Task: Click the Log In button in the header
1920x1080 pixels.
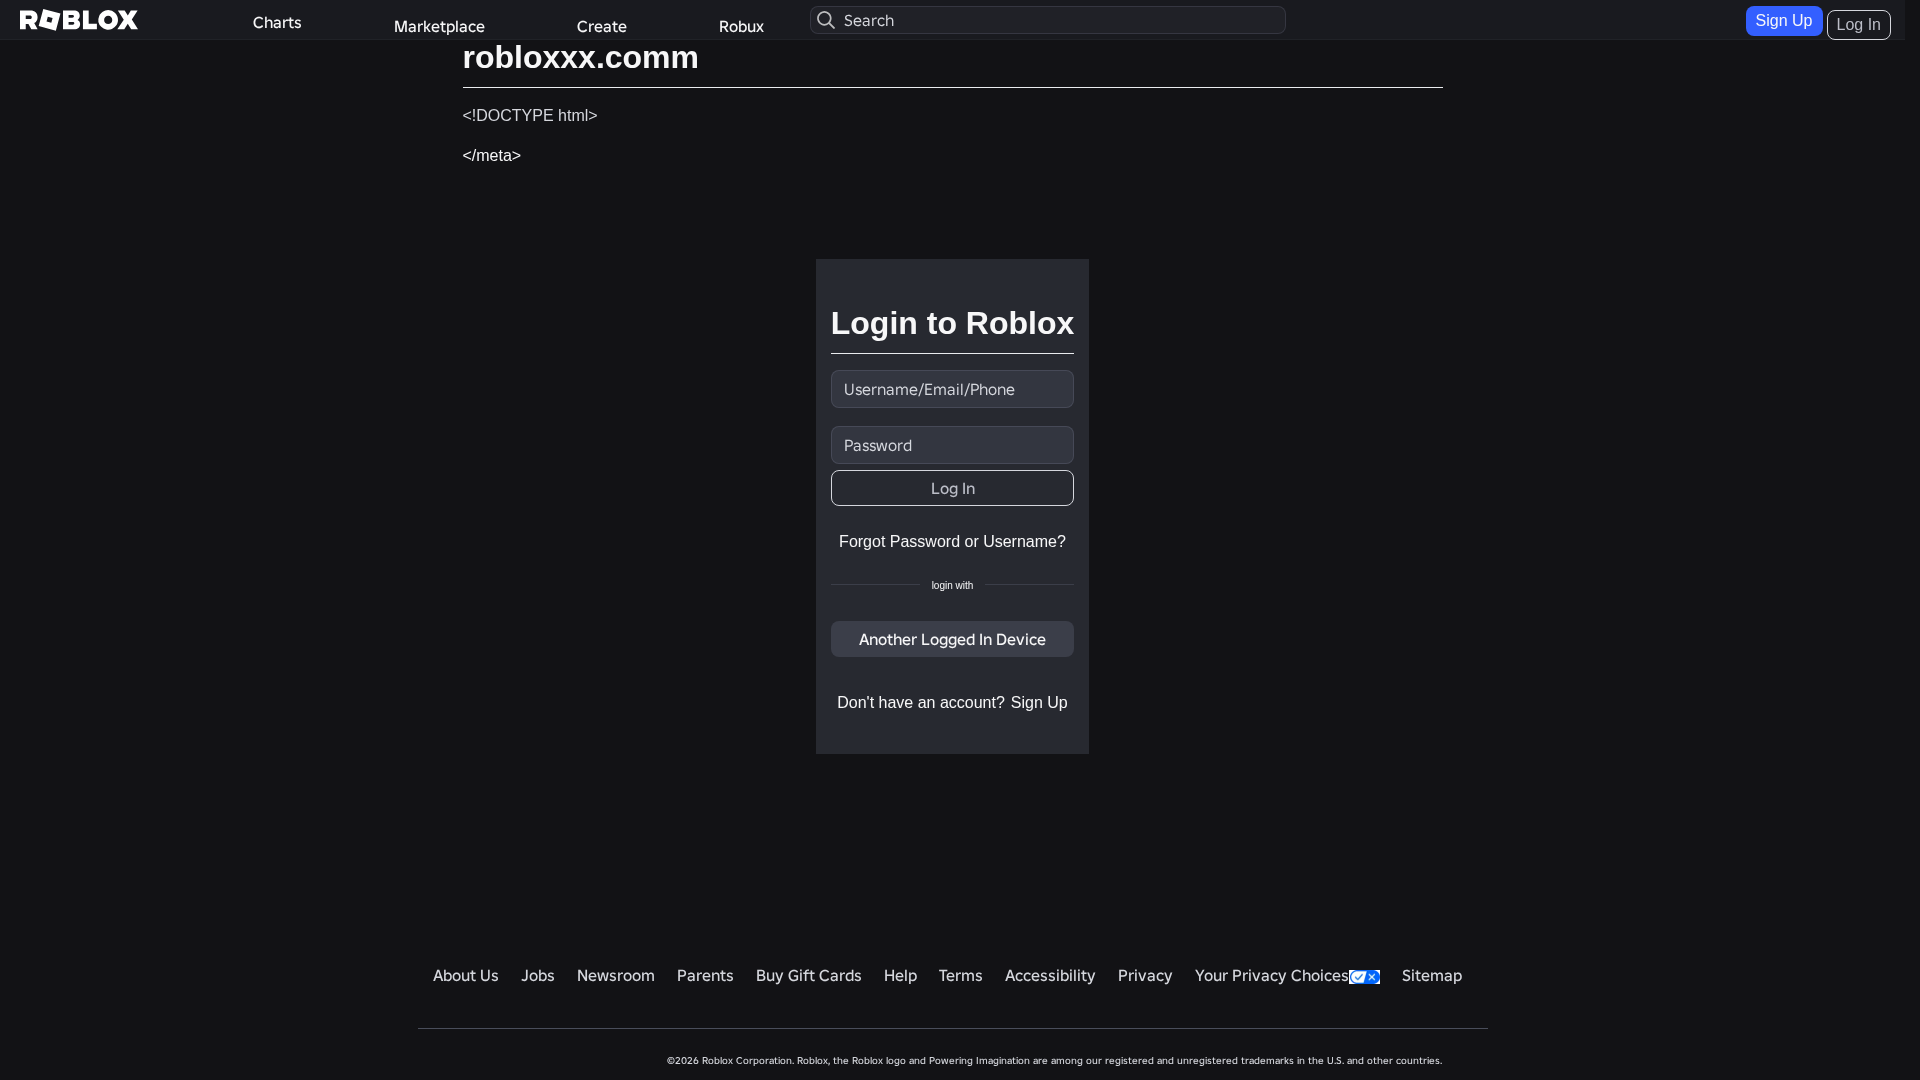Action: pyautogui.click(x=1859, y=25)
